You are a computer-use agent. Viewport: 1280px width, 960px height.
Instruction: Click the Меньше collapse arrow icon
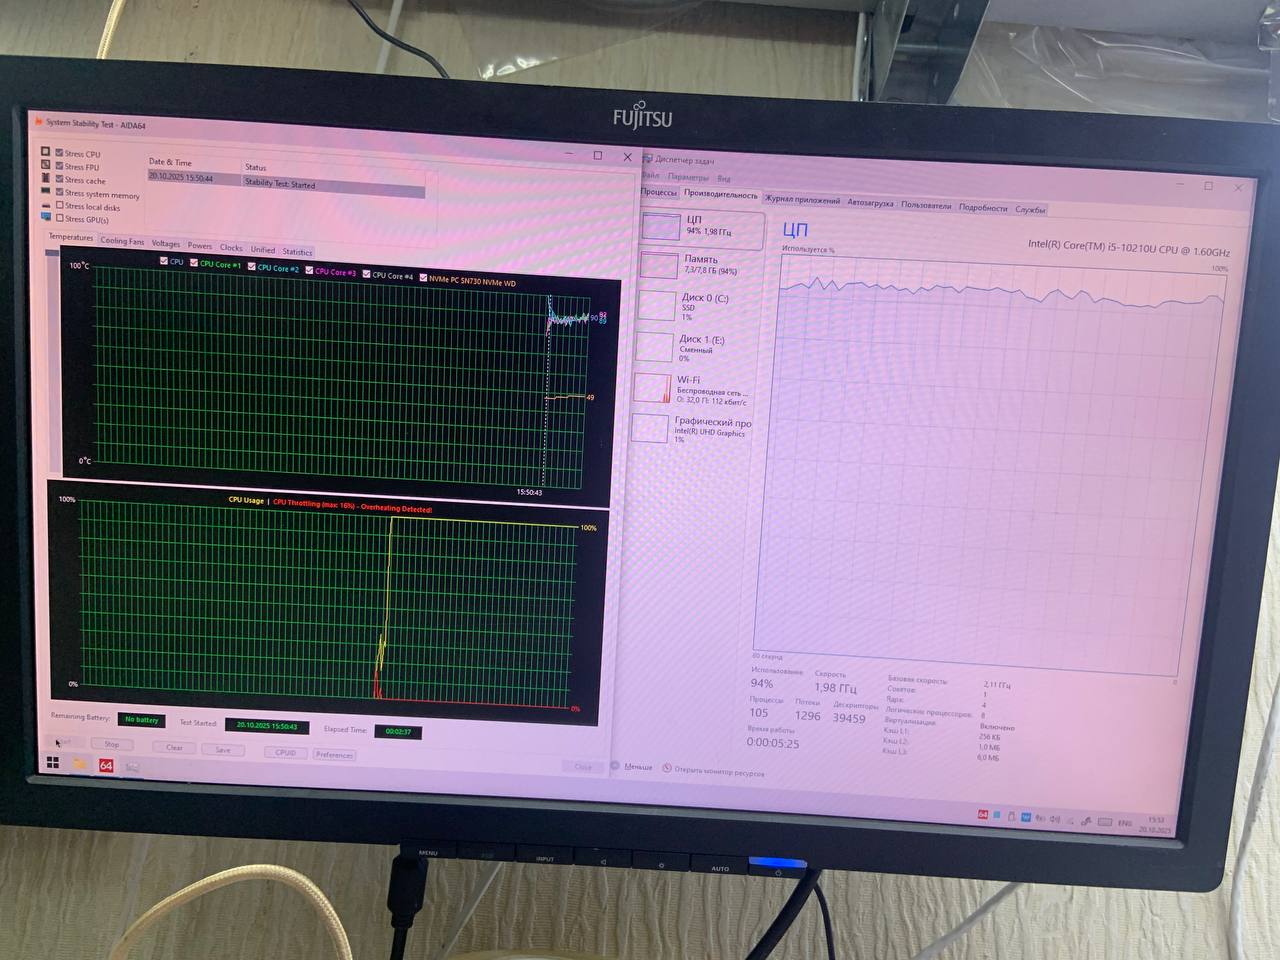tap(615, 767)
